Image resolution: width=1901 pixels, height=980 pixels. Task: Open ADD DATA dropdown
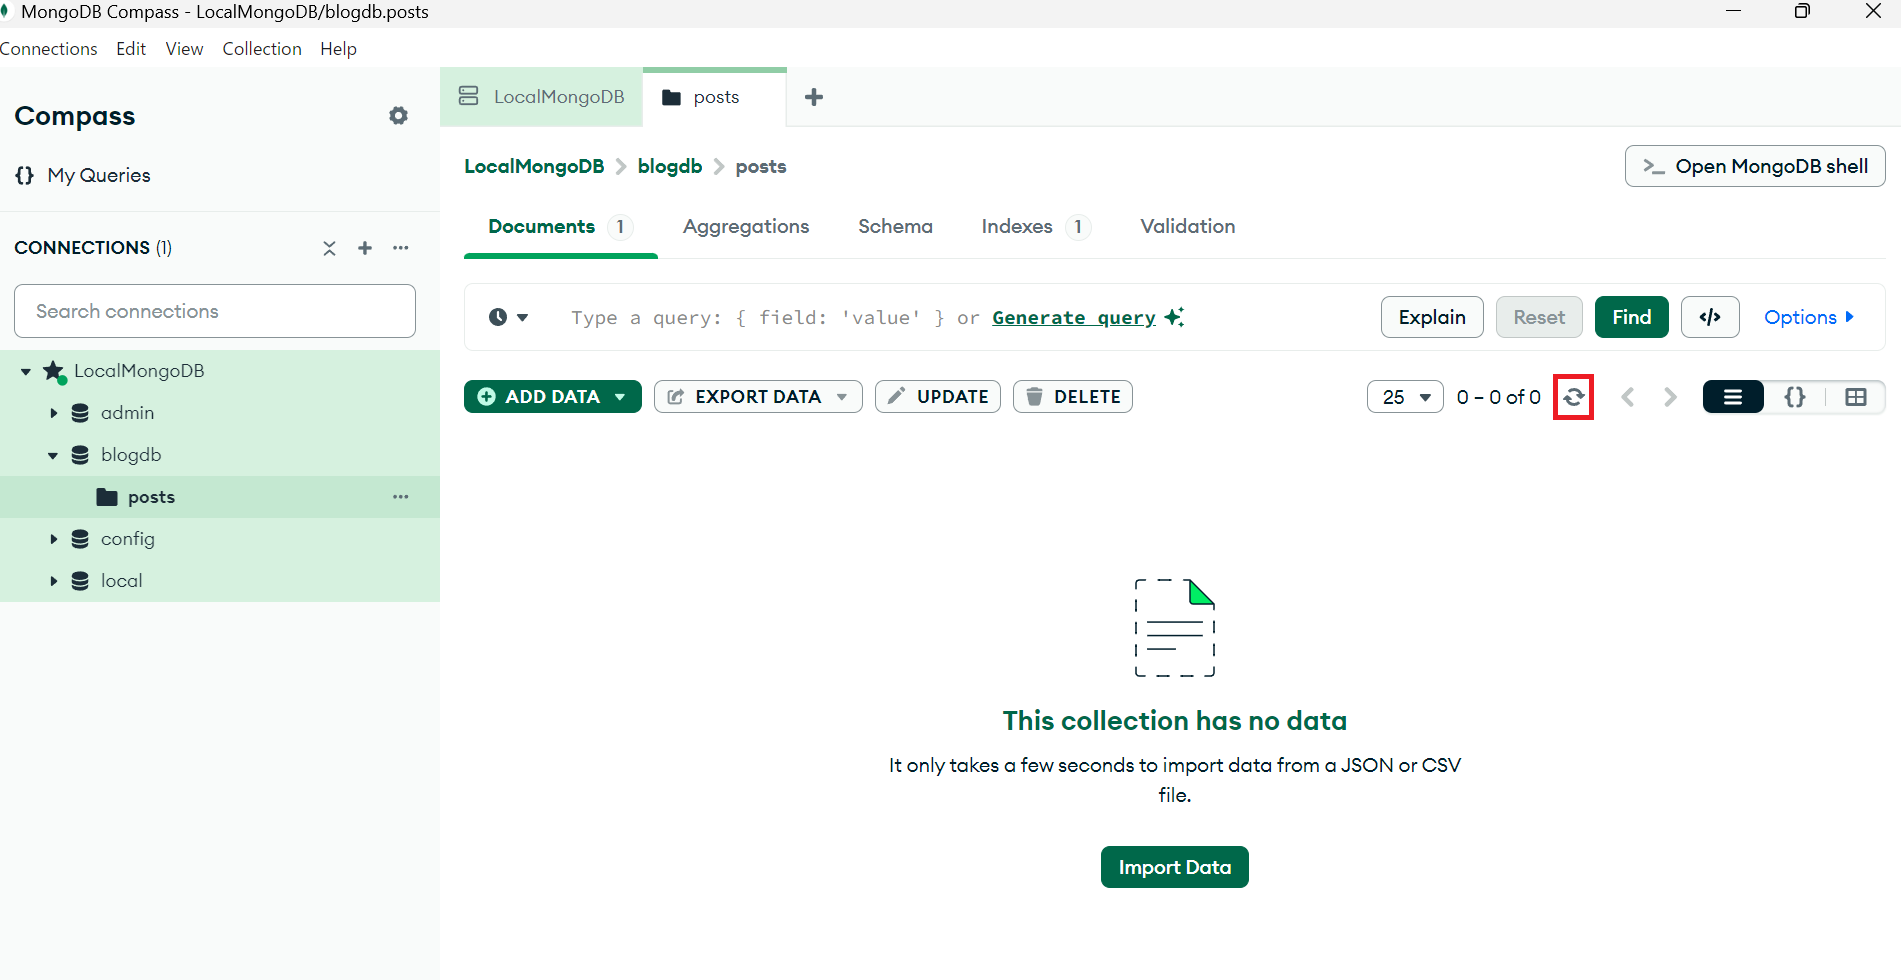553,397
